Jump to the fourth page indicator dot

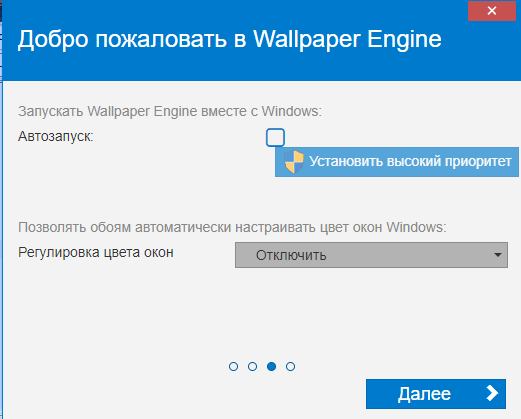pyautogui.click(x=290, y=367)
